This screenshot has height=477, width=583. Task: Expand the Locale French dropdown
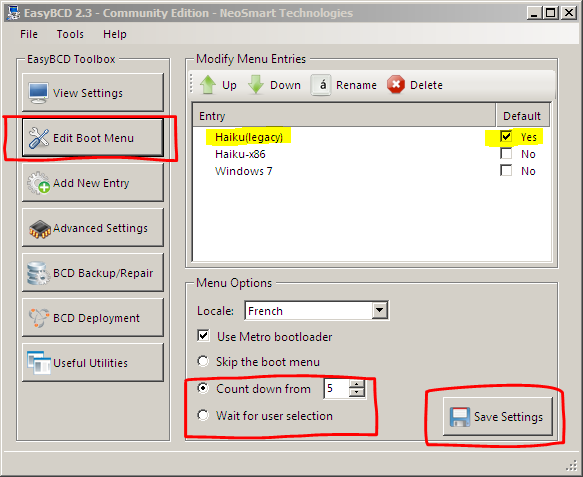pyautogui.click(x=380, y=310)
